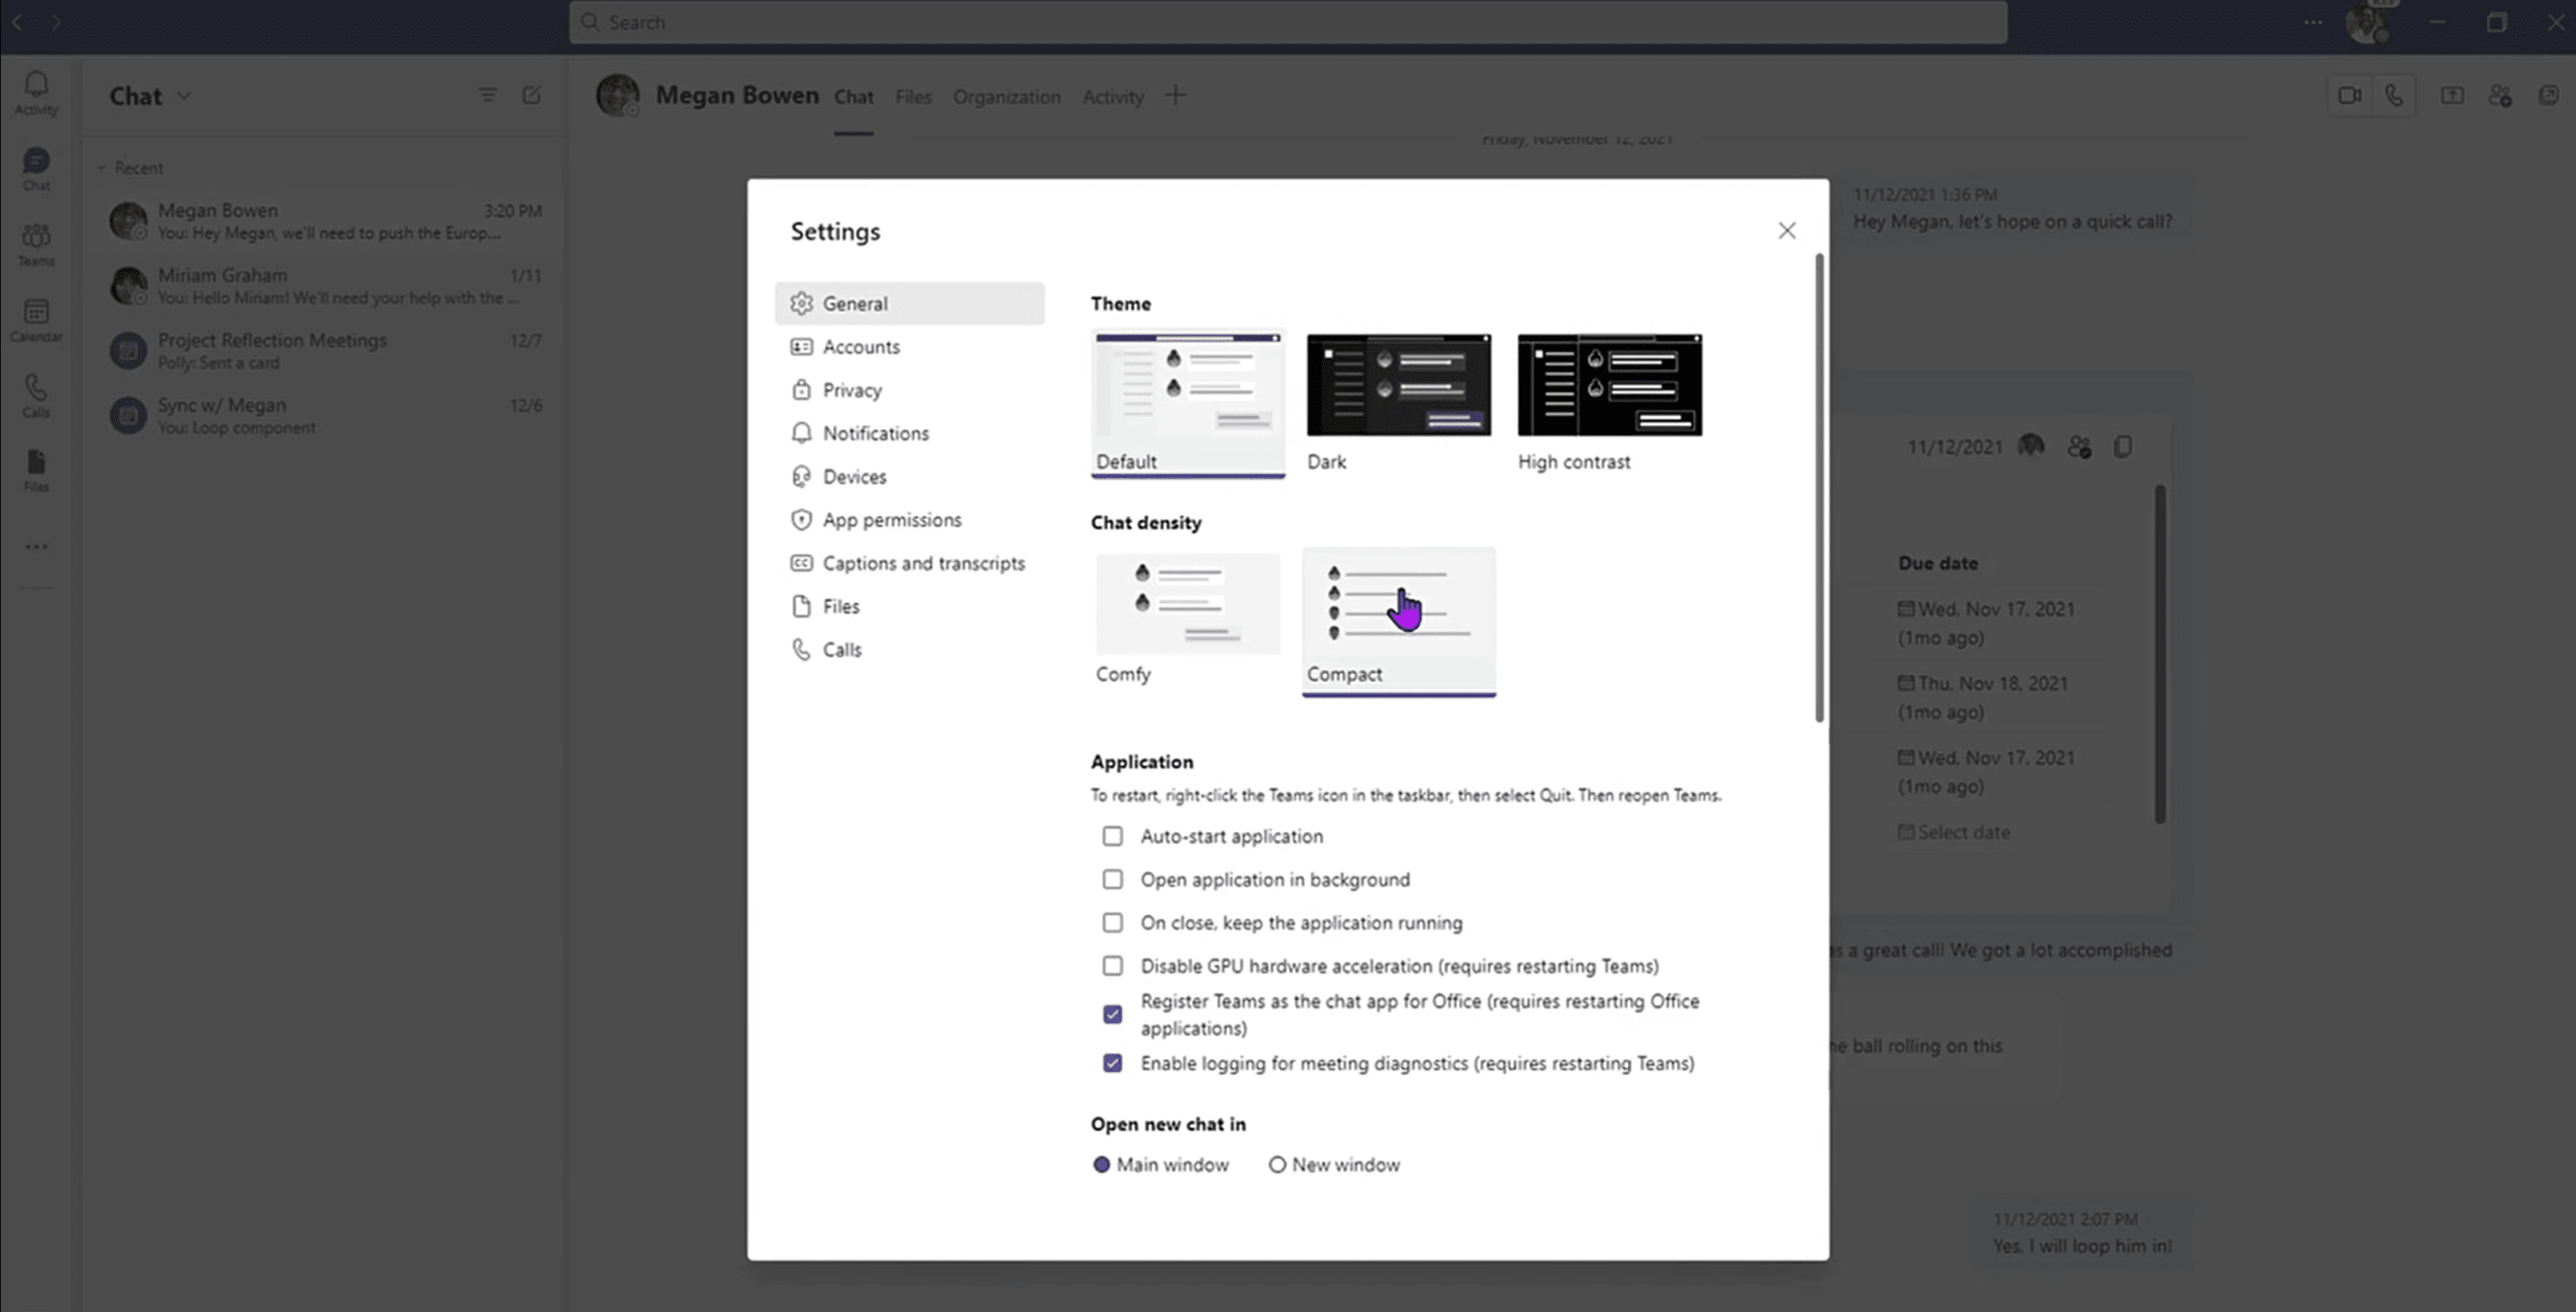Switch to the Organization tab
Image resolution: width=2576 pixels, height=1312 pixels.
[x=1006, y=97]
